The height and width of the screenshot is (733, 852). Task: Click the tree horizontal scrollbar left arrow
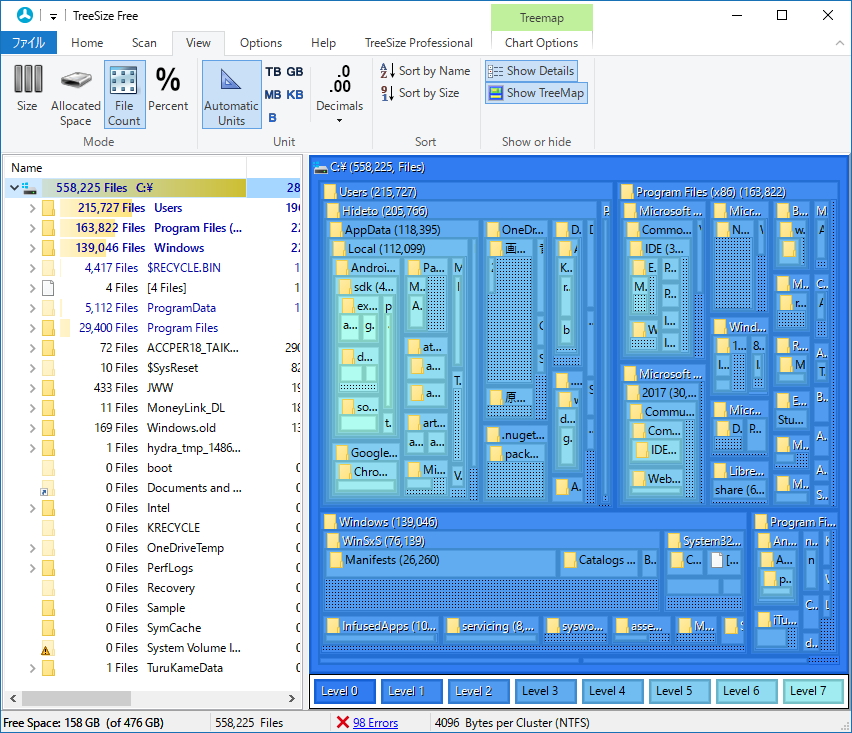(13, 698)
